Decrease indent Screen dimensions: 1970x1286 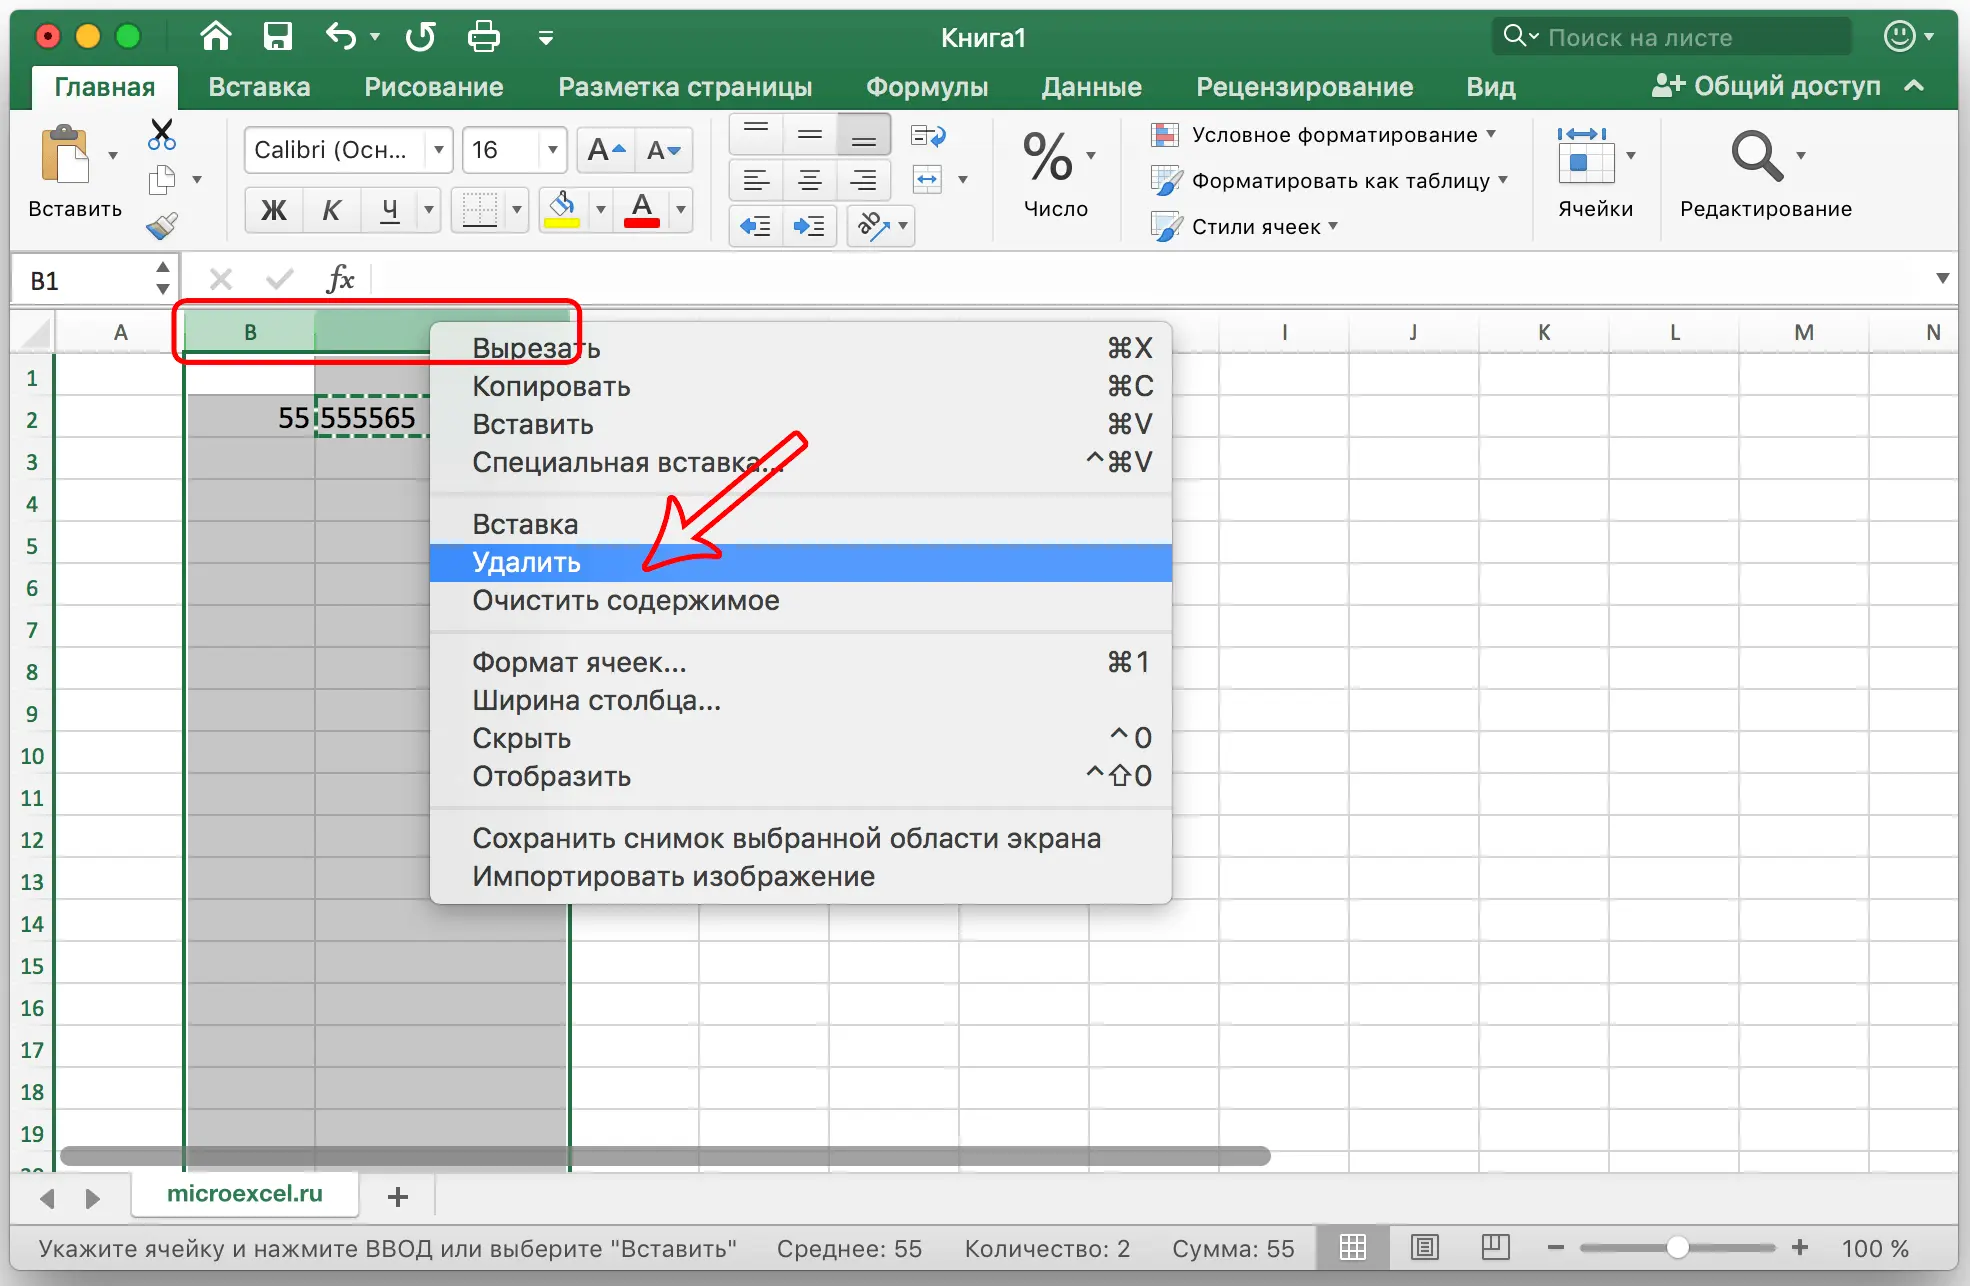(756, 226)
